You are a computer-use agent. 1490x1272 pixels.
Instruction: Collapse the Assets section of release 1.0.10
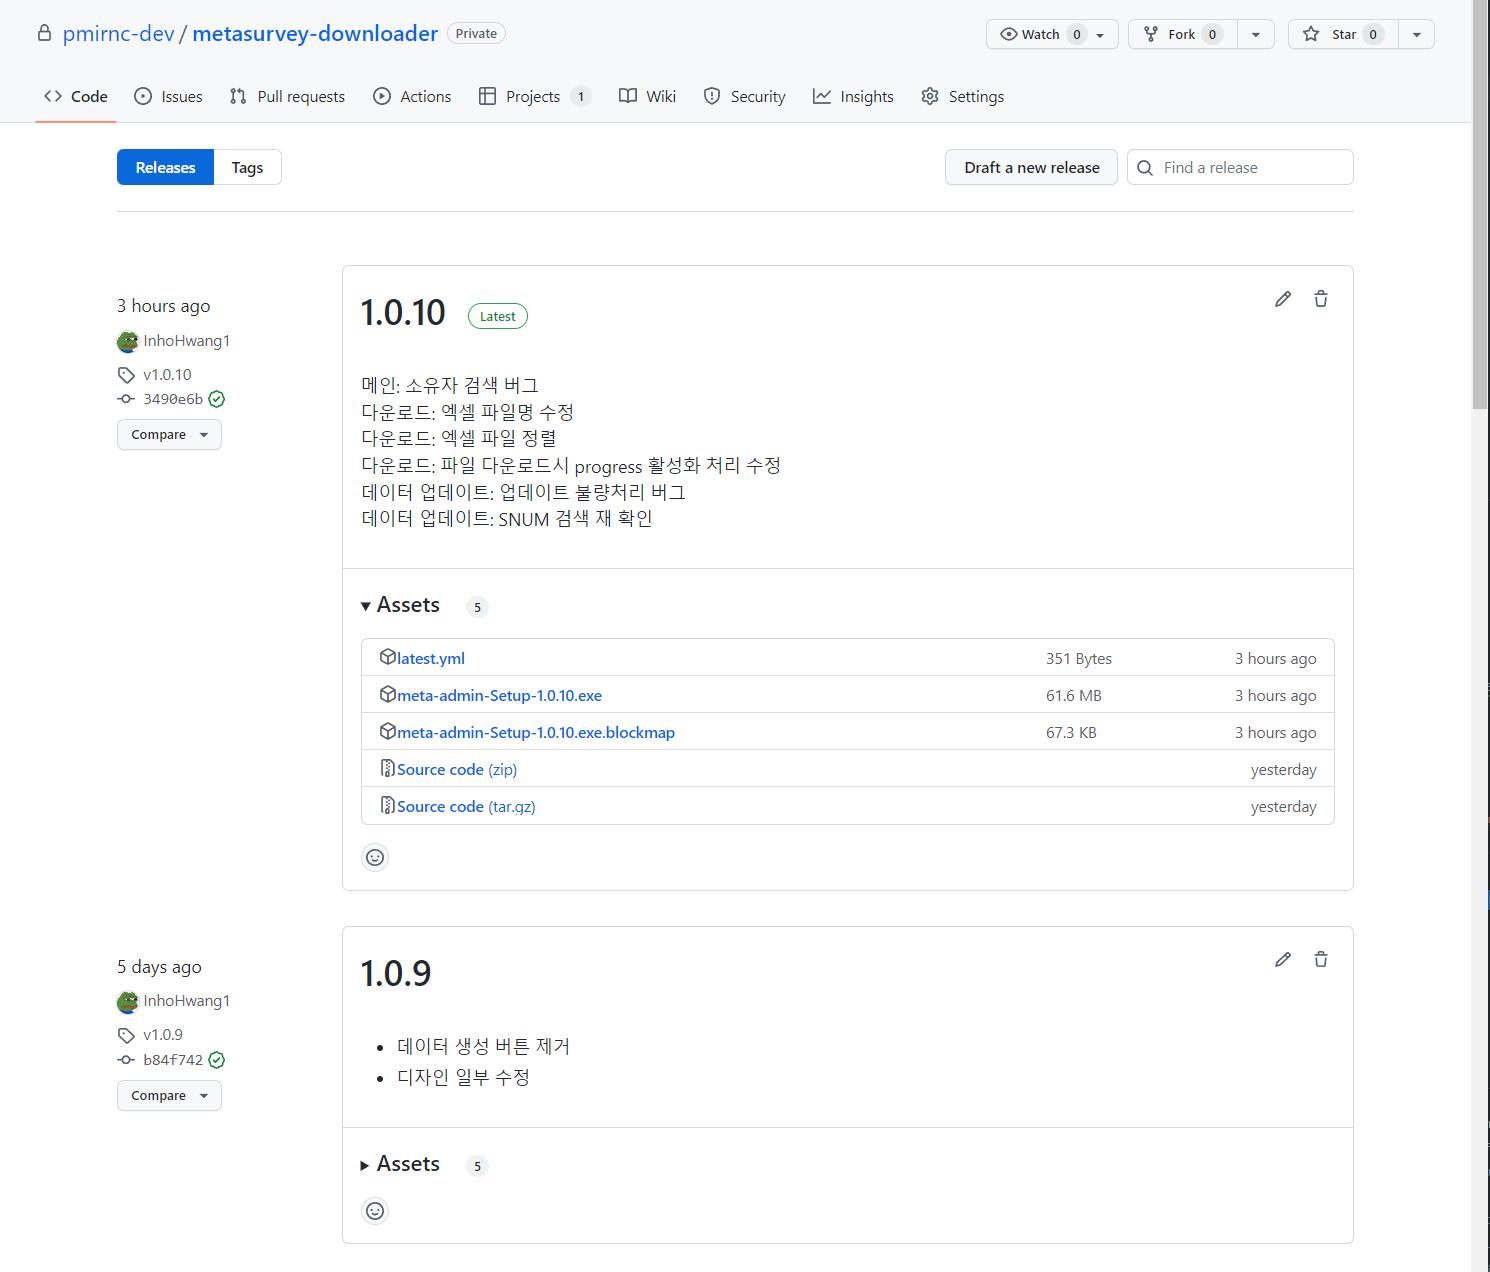(400, 605)
